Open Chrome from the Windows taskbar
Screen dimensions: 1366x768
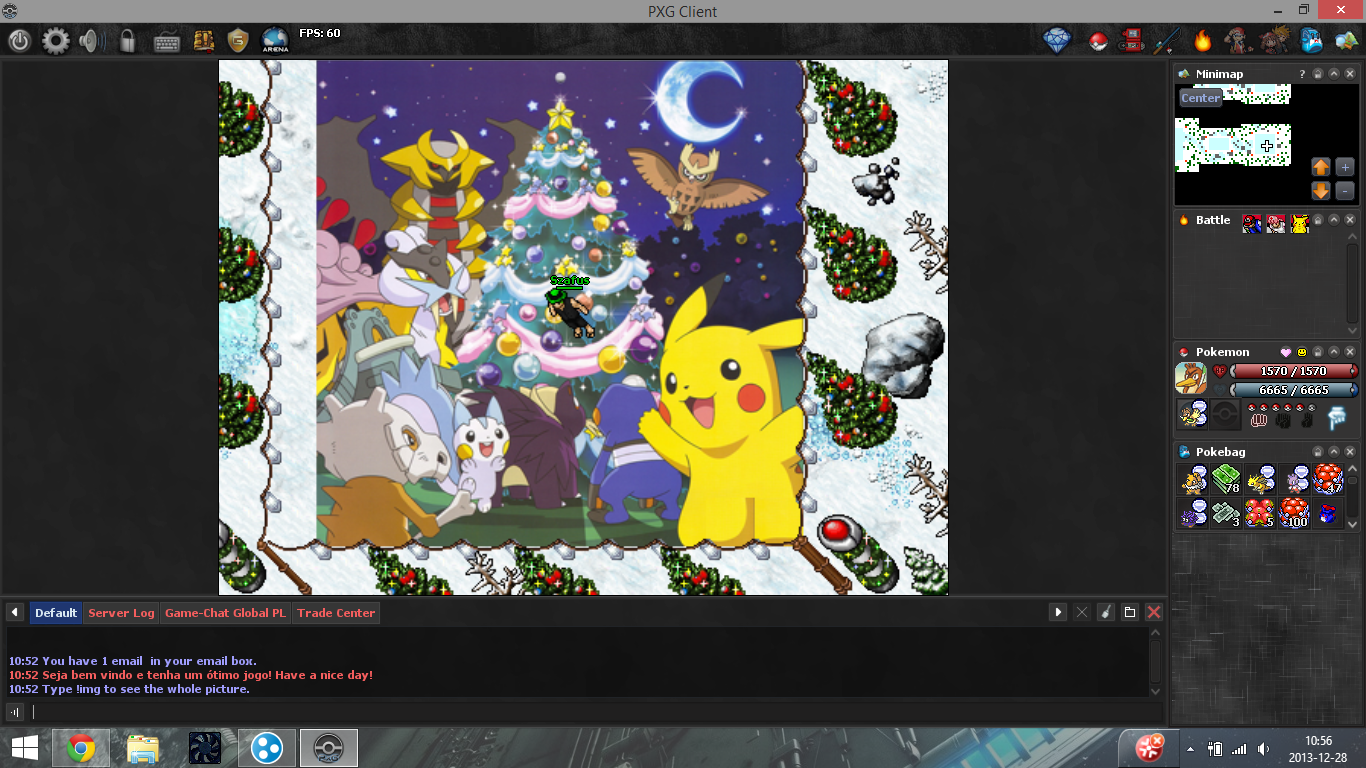[81, 748]
